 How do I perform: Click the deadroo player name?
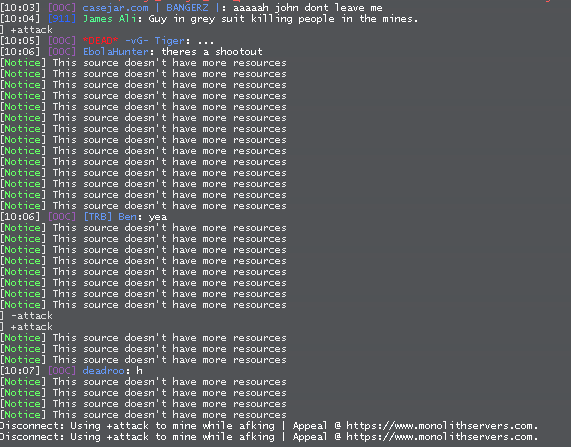(103, 370)
